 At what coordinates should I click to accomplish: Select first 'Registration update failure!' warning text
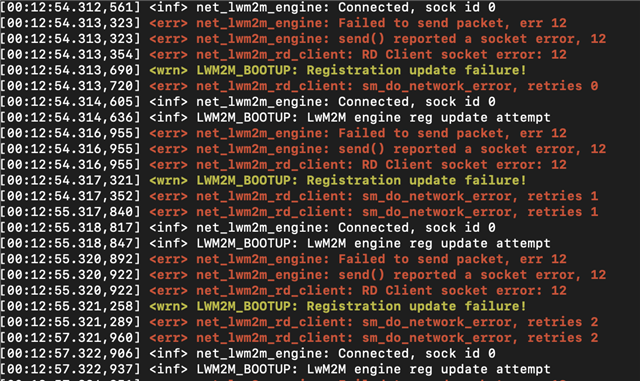pos(416,70)
